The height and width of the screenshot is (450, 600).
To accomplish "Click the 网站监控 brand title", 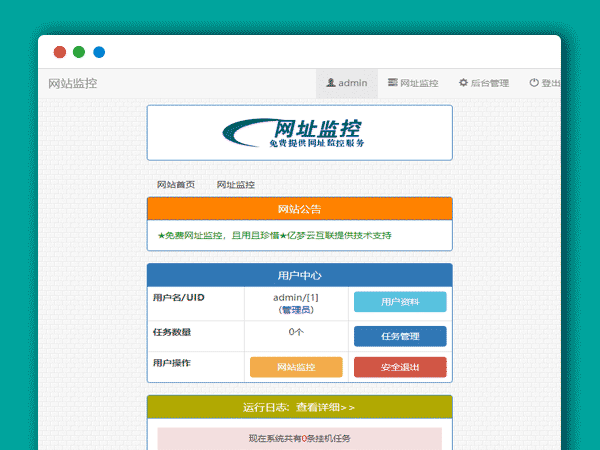I will (x=73, y=83).
